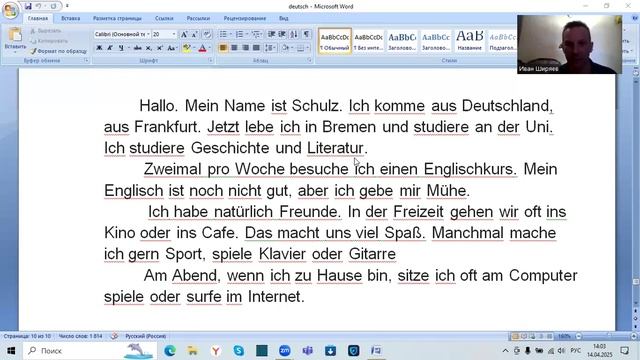
Task: Cut selection with Вырезать
Action: point(45,31)
